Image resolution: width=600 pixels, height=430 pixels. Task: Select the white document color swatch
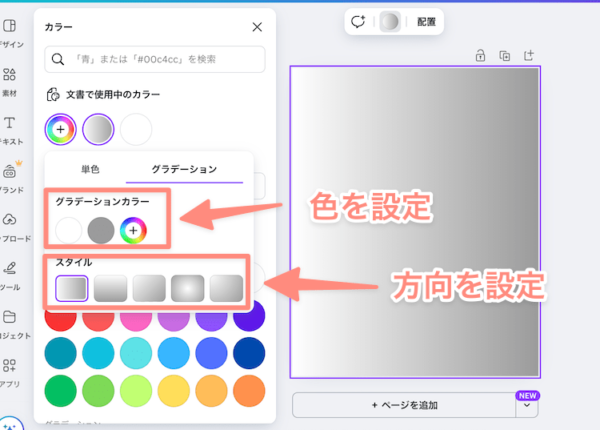tap(136, 129)
